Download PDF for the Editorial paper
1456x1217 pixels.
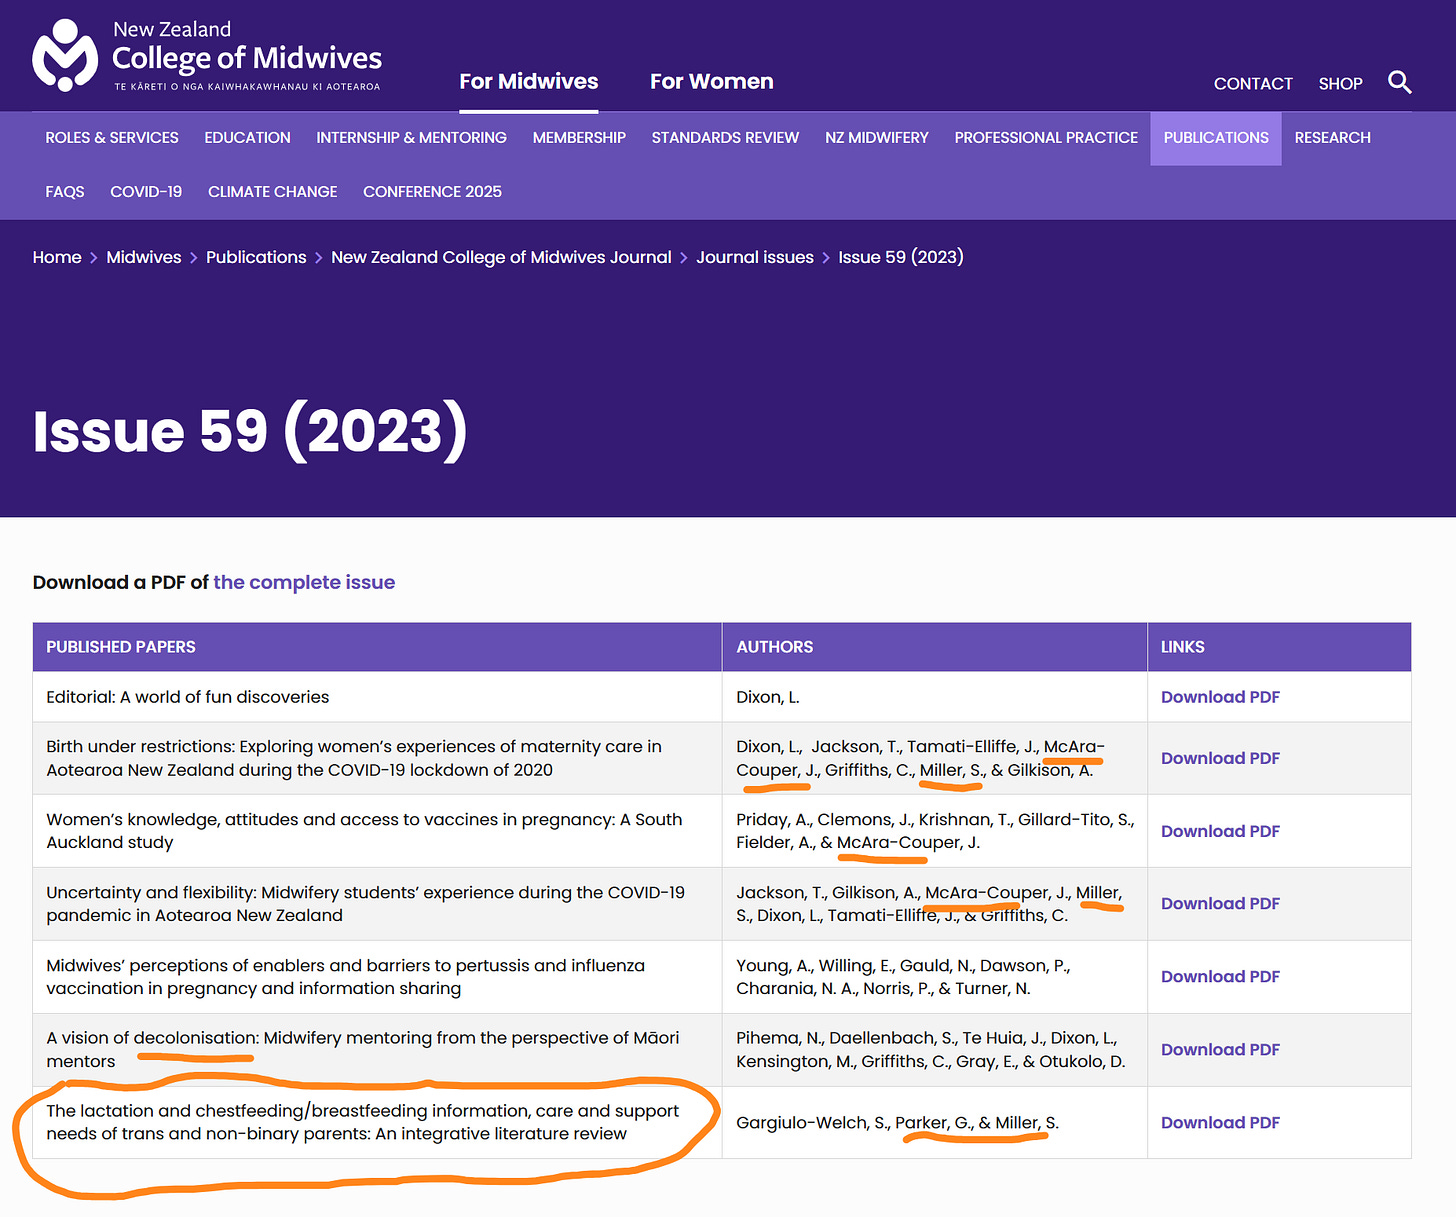coord(1220,697)
